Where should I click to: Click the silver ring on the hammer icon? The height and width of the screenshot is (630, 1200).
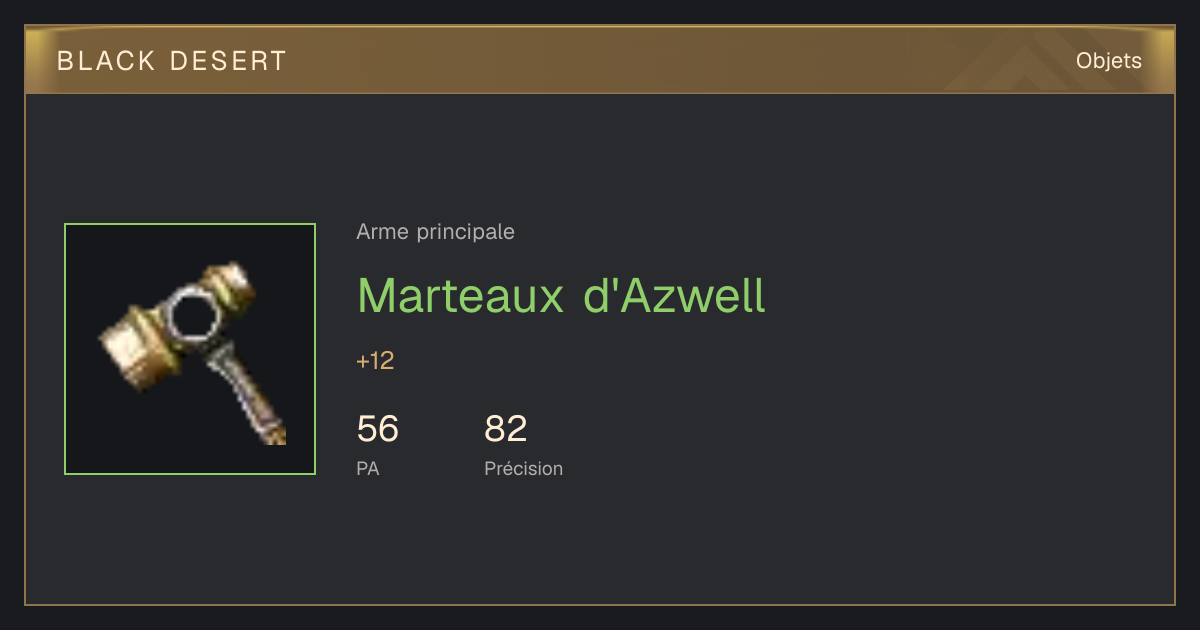point(187,315)
